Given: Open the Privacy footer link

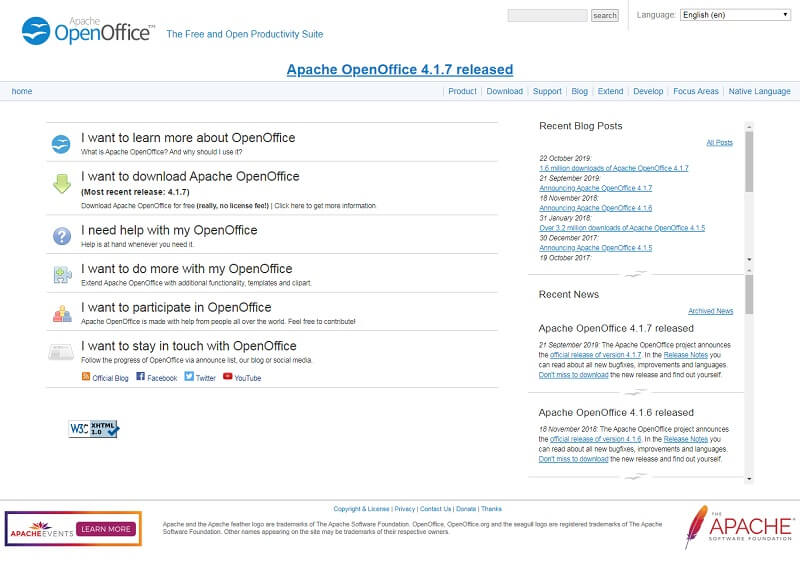Looking at the screenshot, I should [405, 509].
